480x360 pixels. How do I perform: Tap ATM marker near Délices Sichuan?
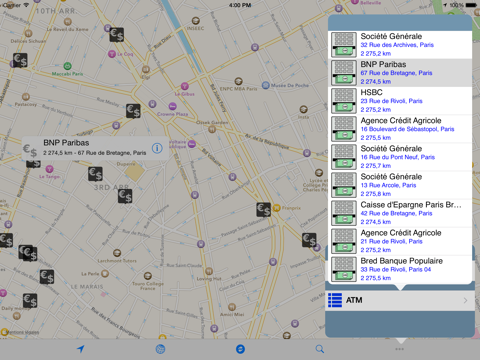coord(20,60)
